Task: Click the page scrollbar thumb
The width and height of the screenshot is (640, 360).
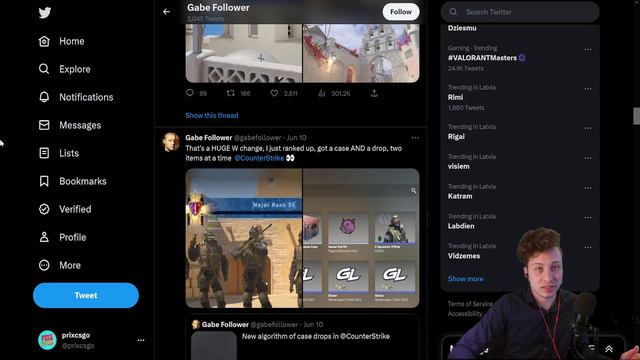Action: coord(636,116)
